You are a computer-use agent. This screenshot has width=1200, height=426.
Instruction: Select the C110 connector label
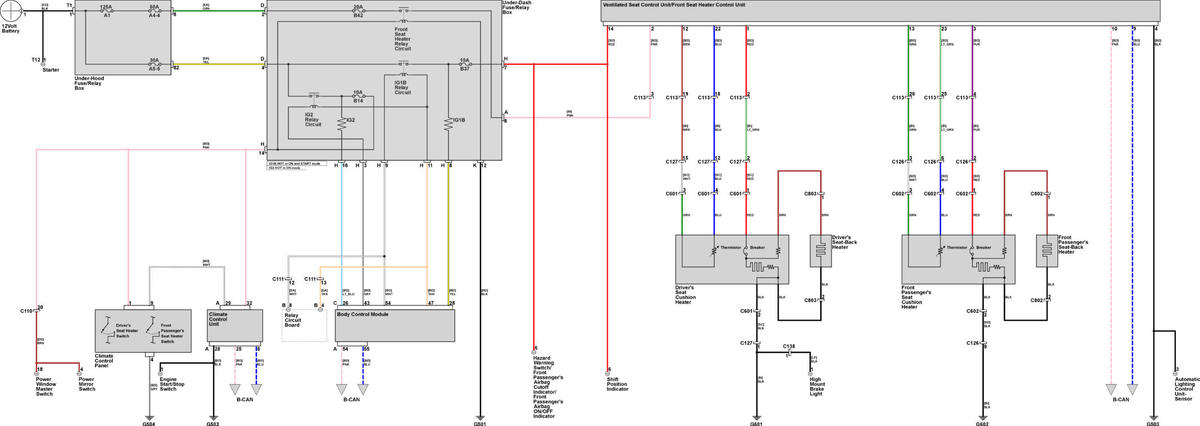[x=26, y=311]
